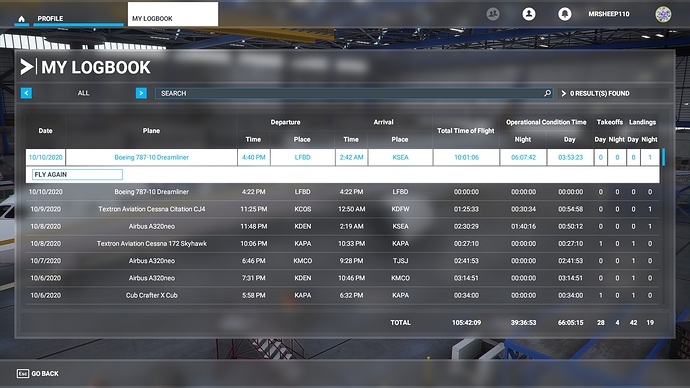Click the Date column header

click(x=45, y=131)
